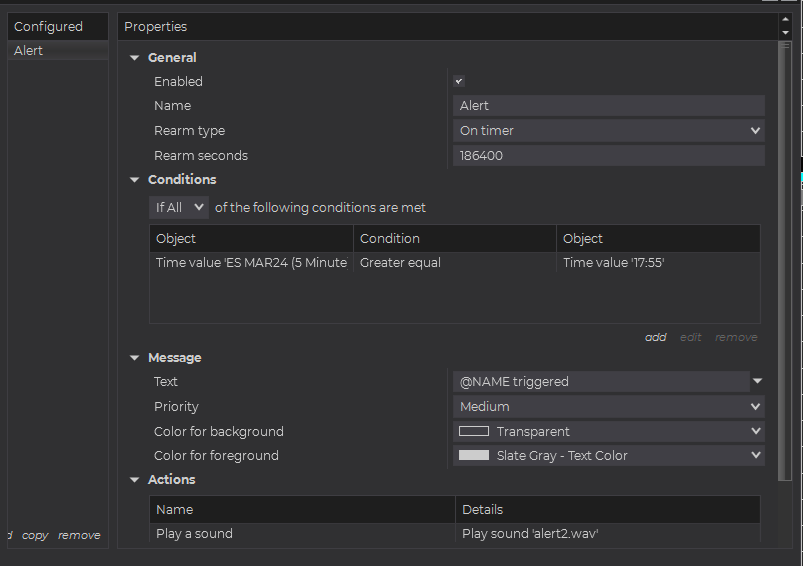Click the add condition link
The width and height of the screenshot is (803, 566).
click(655, 337)
